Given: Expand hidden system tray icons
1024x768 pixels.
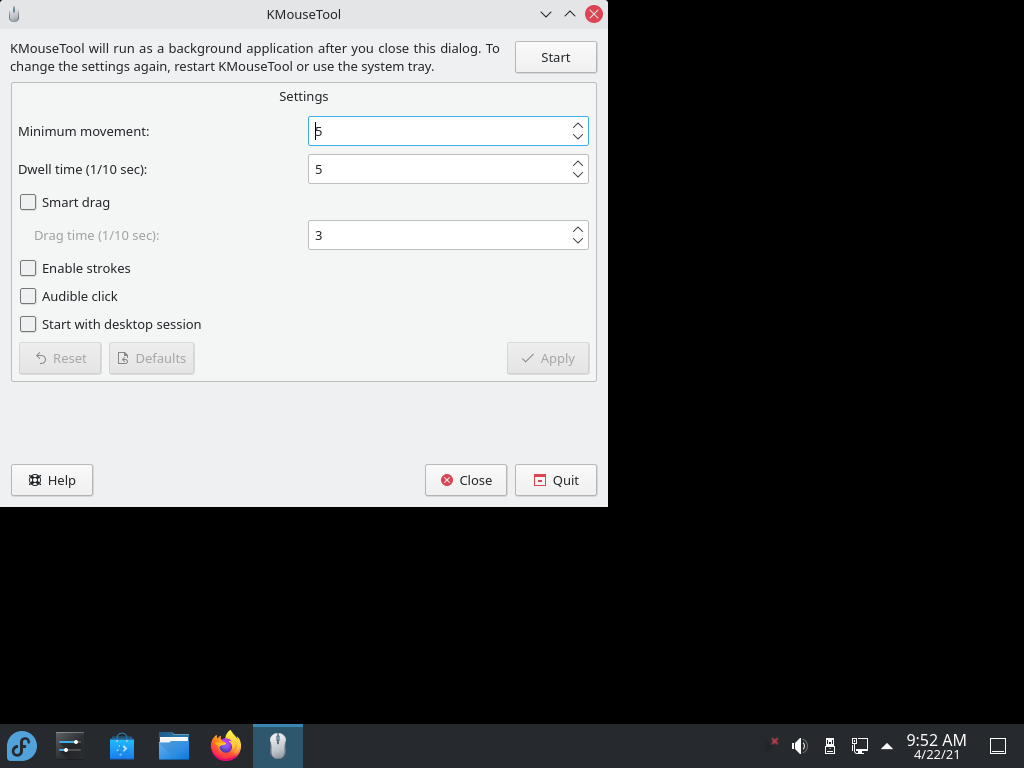Looking at the screenshot, I should (887, 746).
